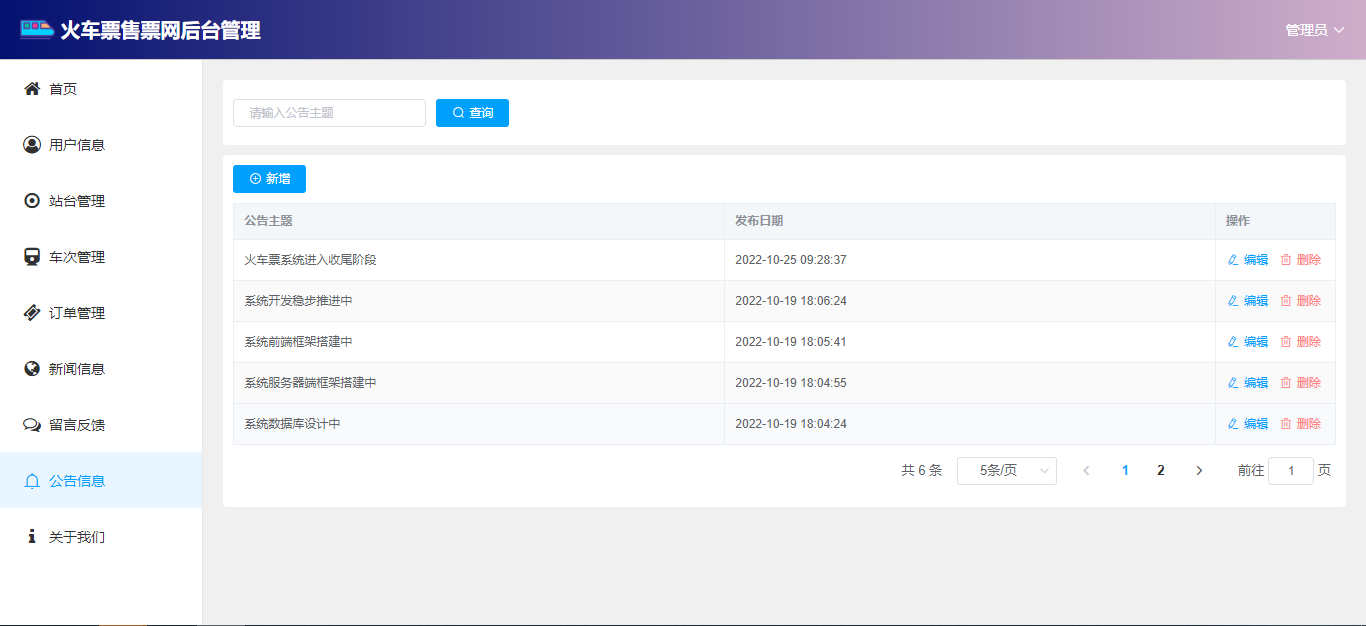Click the user avatar icon for 用户信息
Image resolution: width=1366 pixels, height=626 pixels.
coord(31,145)
